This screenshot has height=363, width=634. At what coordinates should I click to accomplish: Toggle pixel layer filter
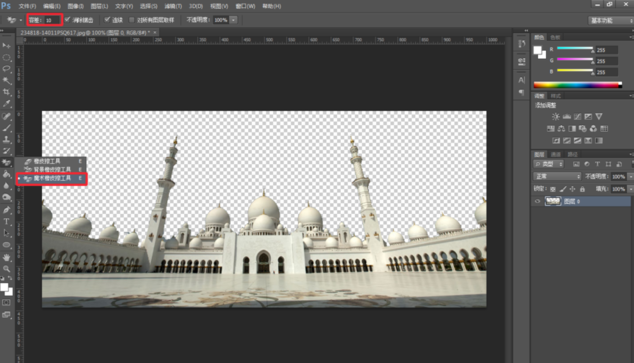(576, 164)
